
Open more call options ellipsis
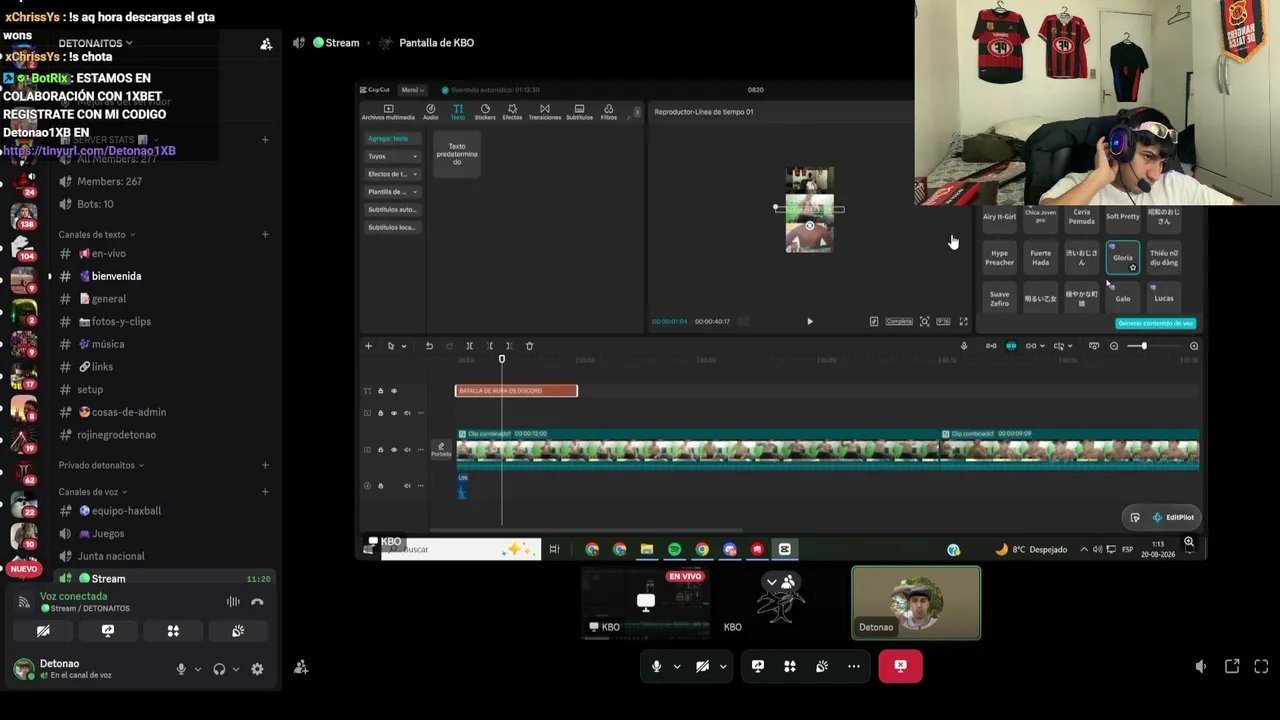[x=854, y=667]
